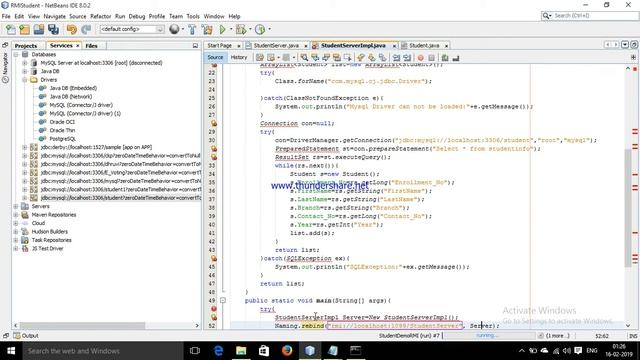Click the globe browser icon in toolbar

pos(174,29)
